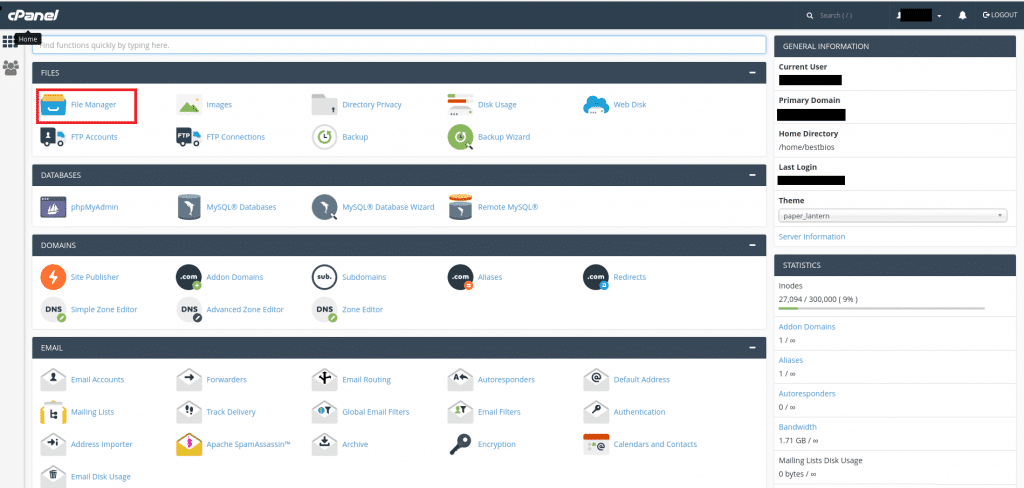The width and height of the screenshot is (1024, 488).
Task: Collapse the Email section
Action: click(751, 347)
